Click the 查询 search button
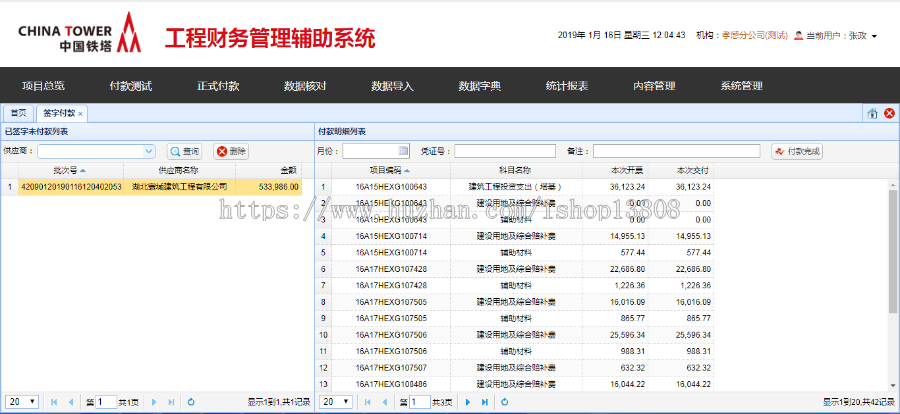 pos(184,152)
